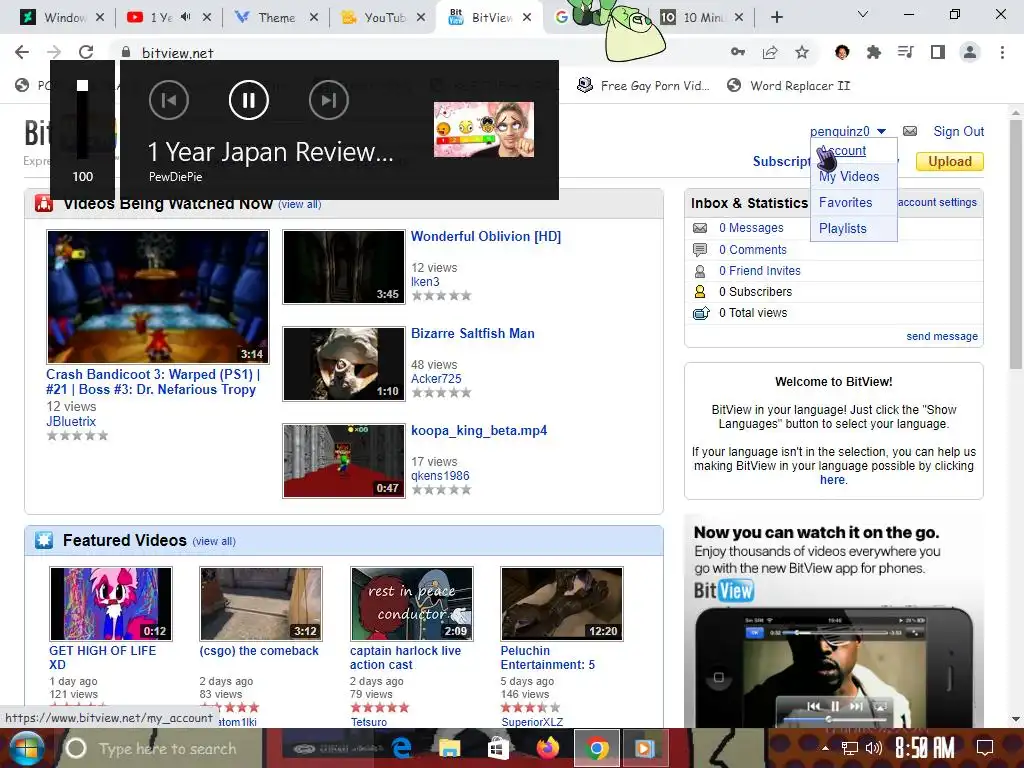The image size is (1024, 768).
Task: Open 0 Comments in Inbox & Statistics
Action: tap(752, 249)
